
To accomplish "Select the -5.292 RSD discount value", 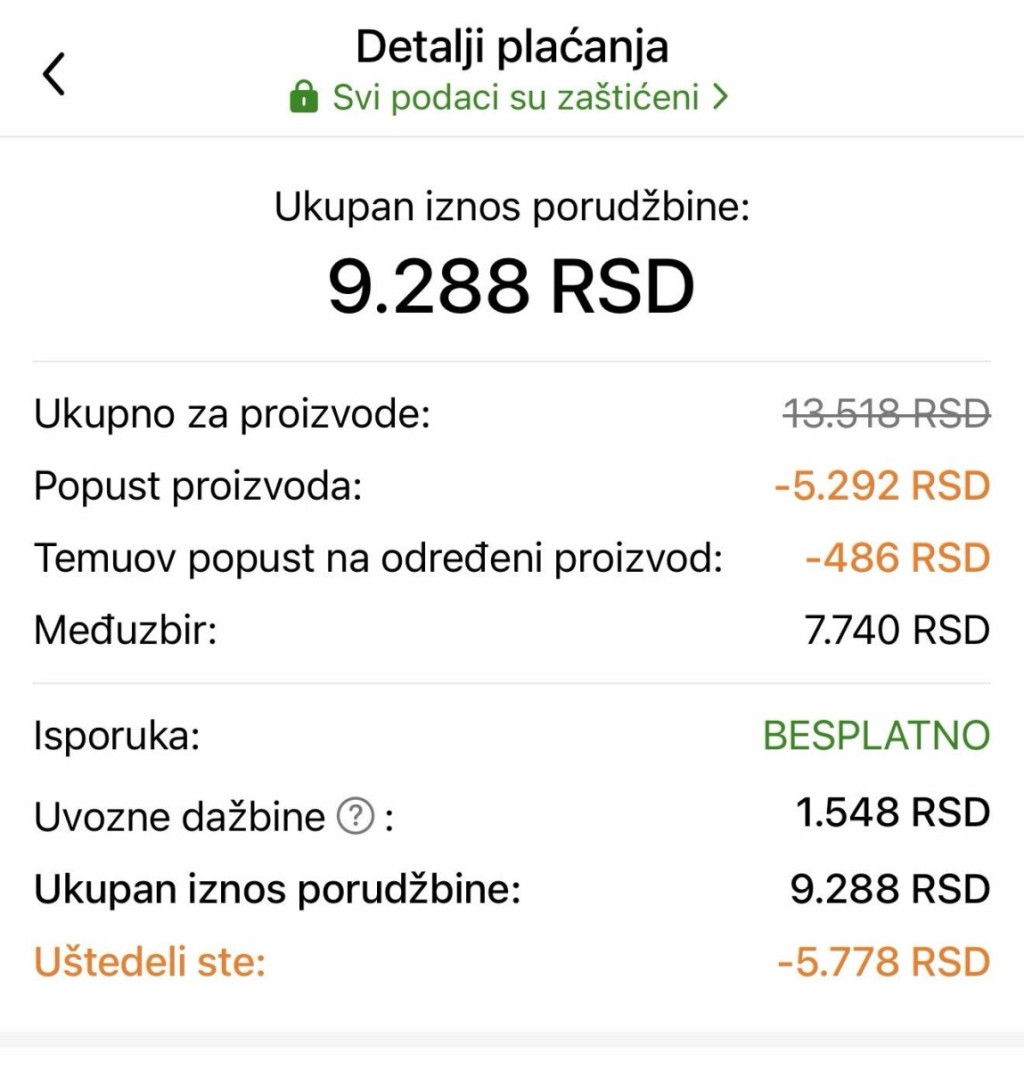I will point(882,485).
